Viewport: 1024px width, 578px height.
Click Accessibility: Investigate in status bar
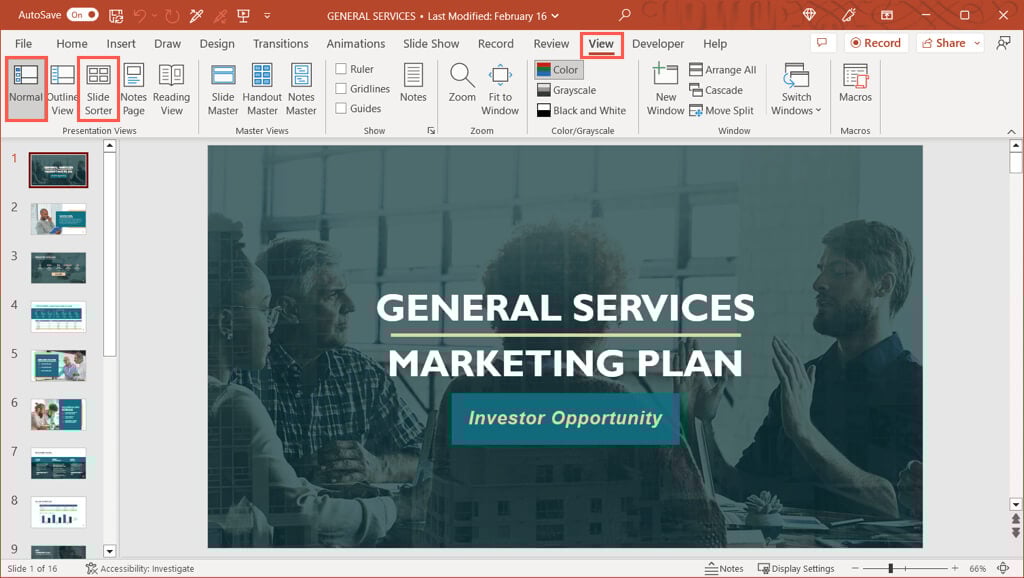[x=140, y=568]
